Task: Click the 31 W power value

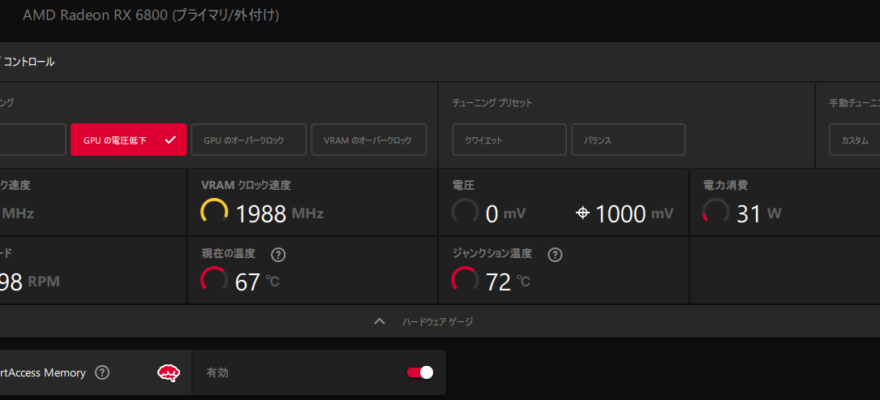Action: [x=759, y=214]
